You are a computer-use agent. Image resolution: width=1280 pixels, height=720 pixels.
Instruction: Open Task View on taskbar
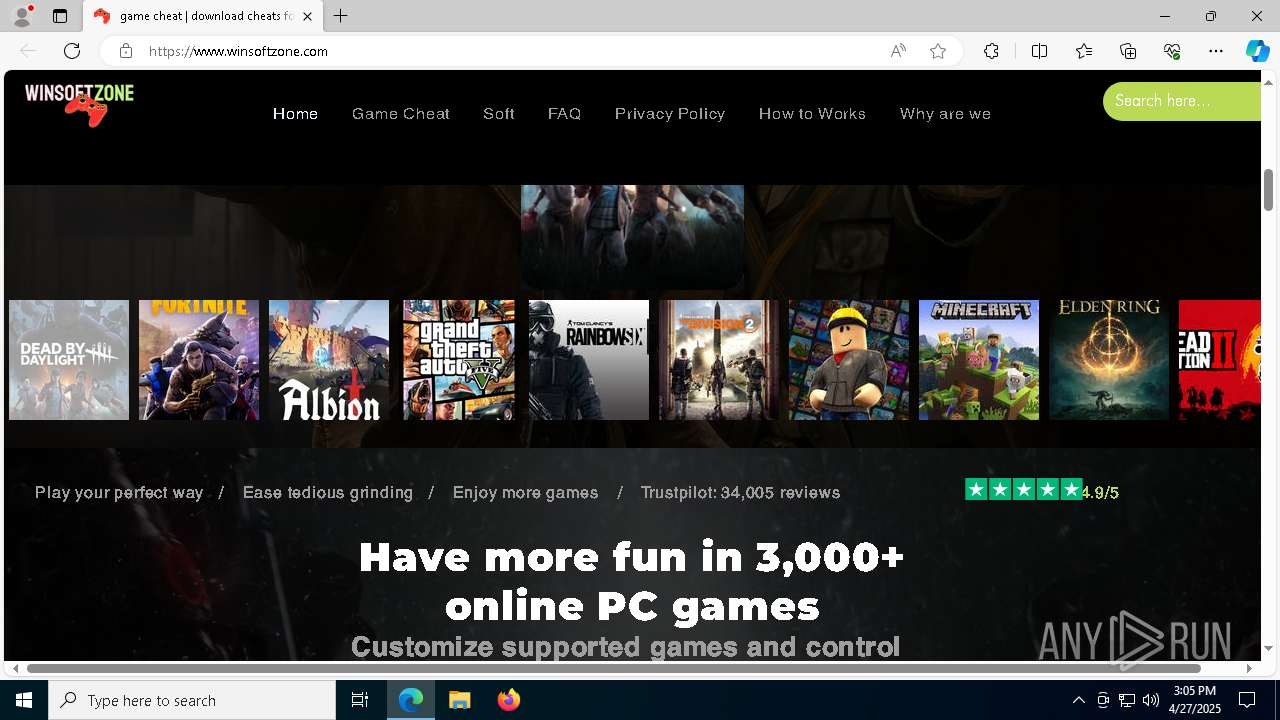[360, 700]
